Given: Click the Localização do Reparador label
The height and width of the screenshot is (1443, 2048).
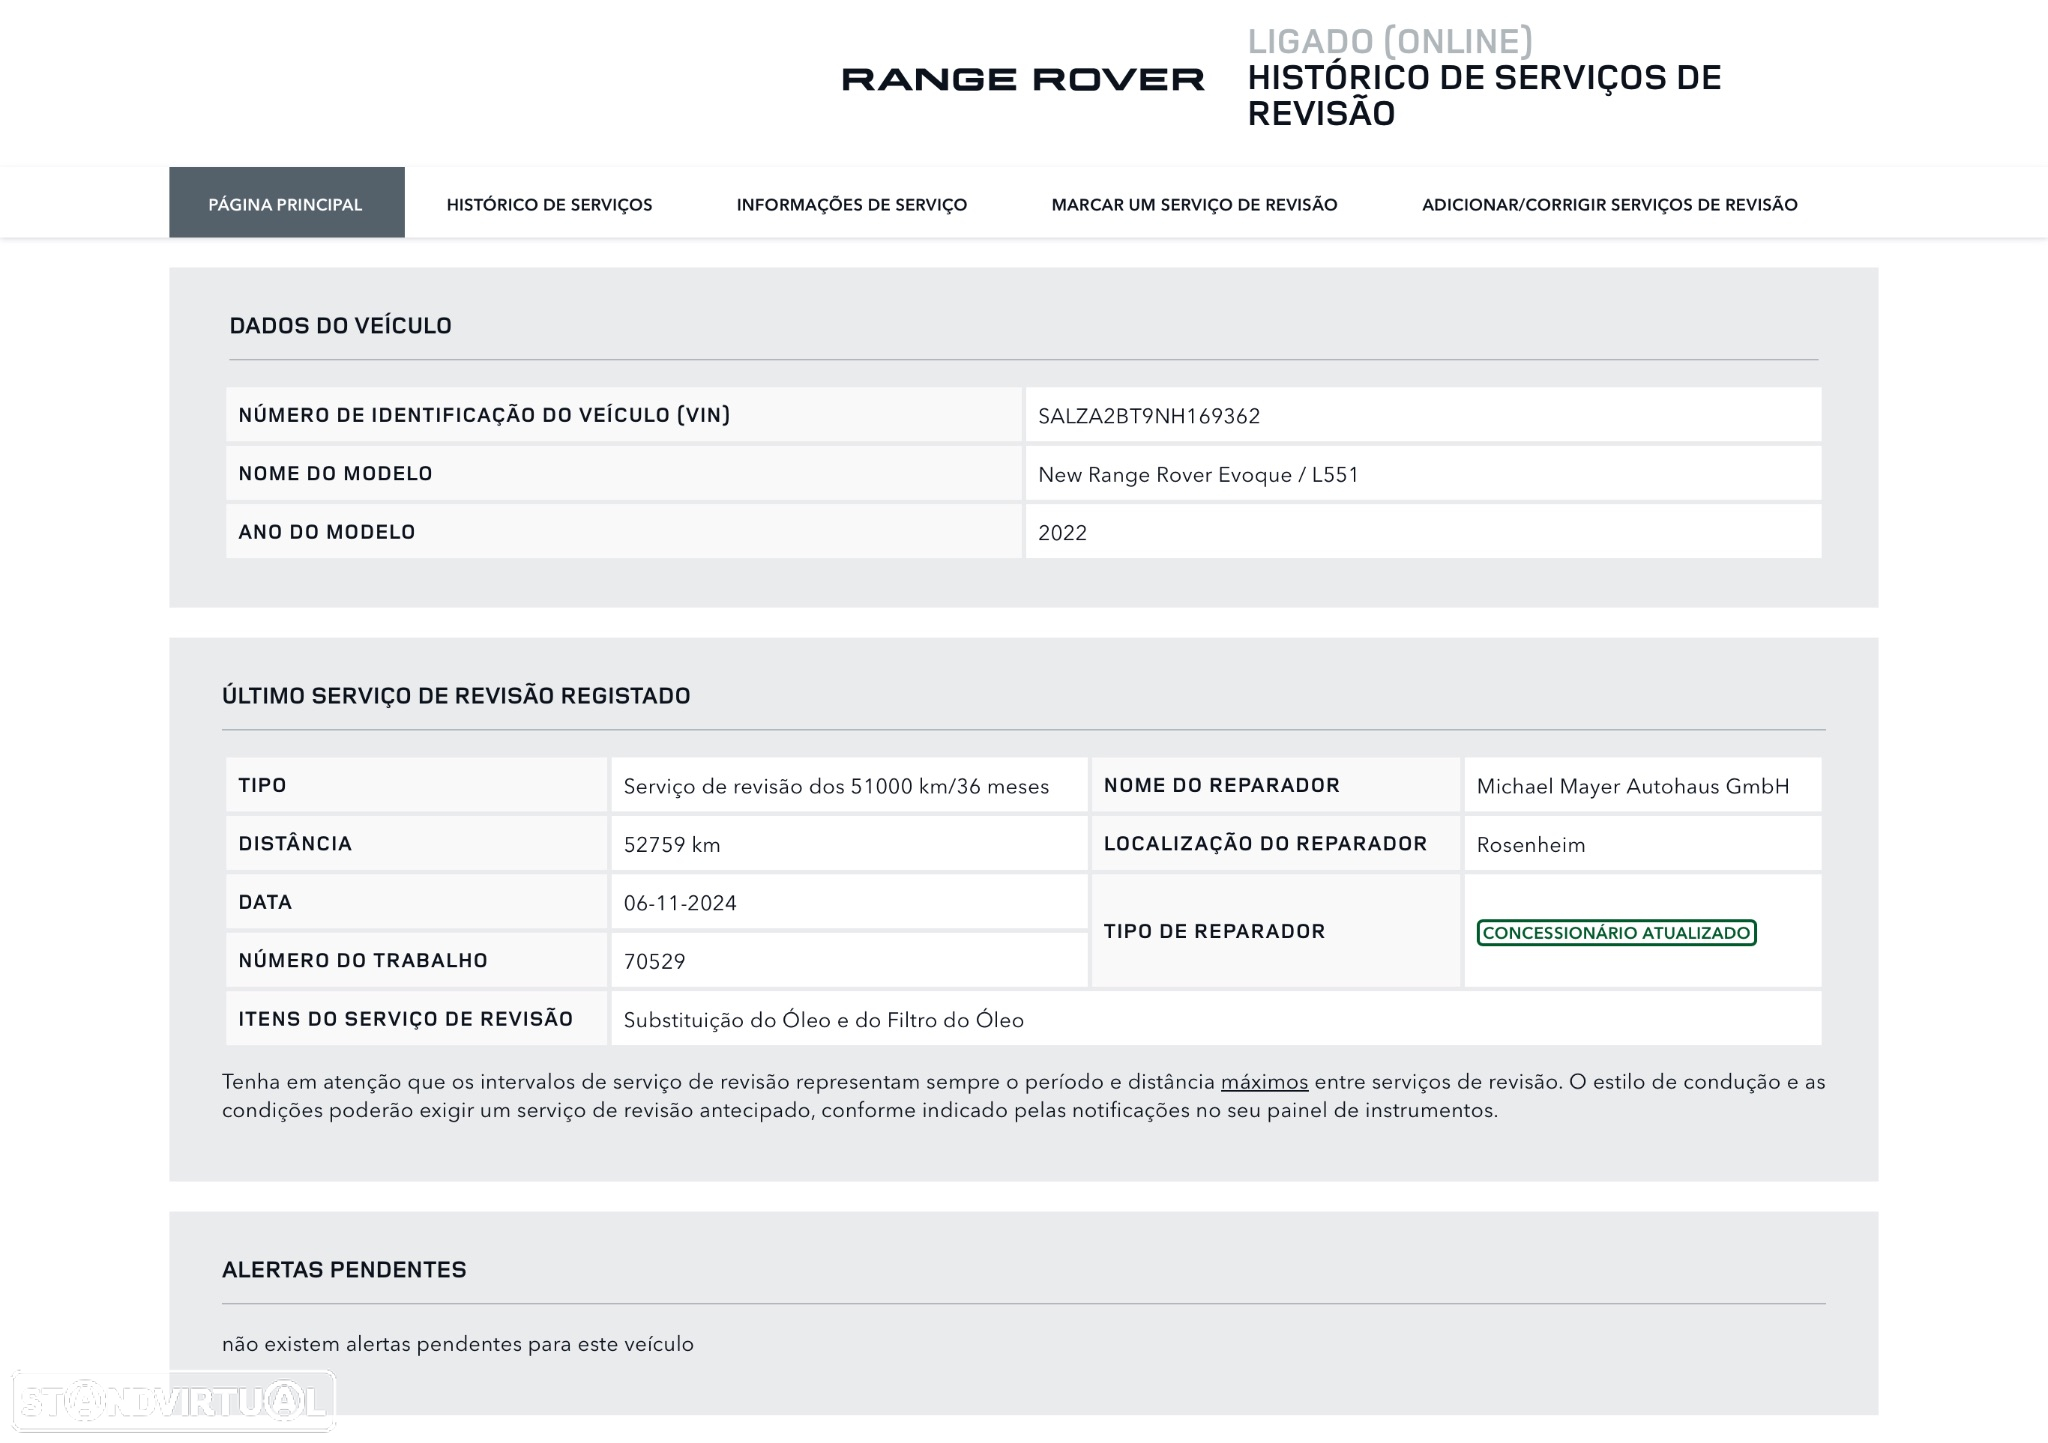Looking at the screenshot, I should 1265,843.
